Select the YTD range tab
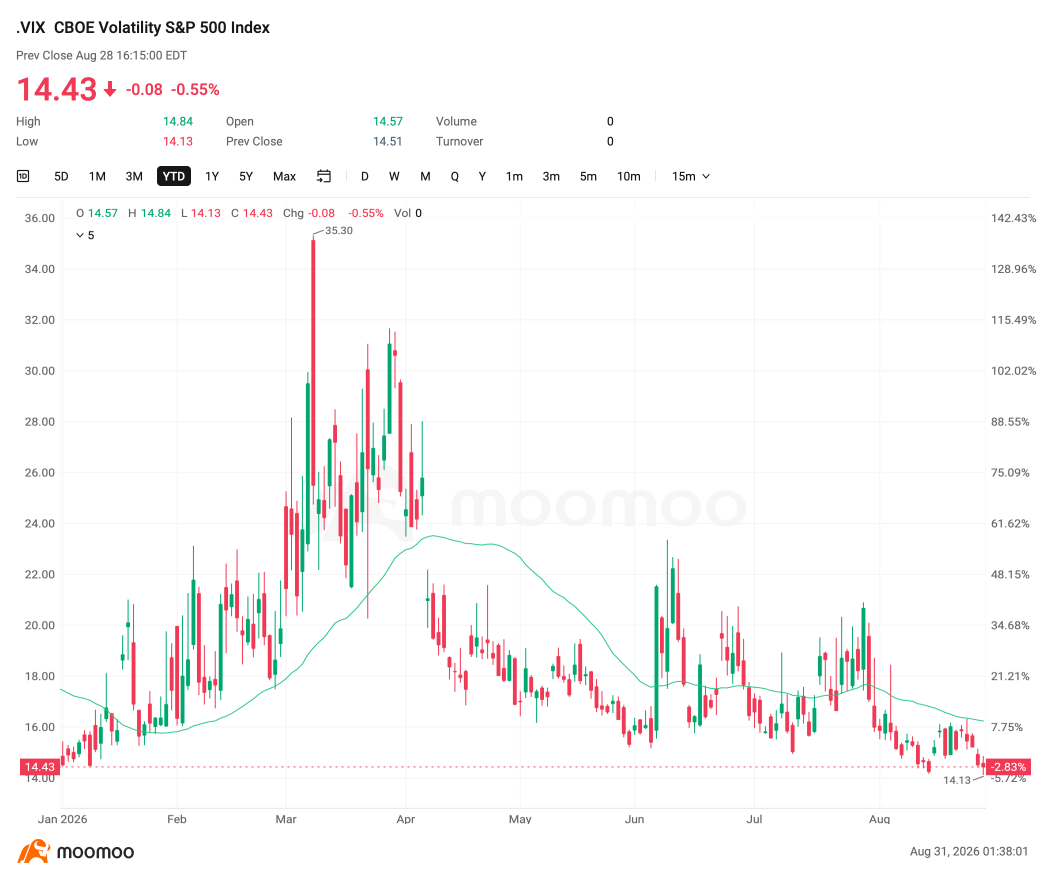Image resolution: width=1046 pixels, height=878 pixels. coord(174,176)
